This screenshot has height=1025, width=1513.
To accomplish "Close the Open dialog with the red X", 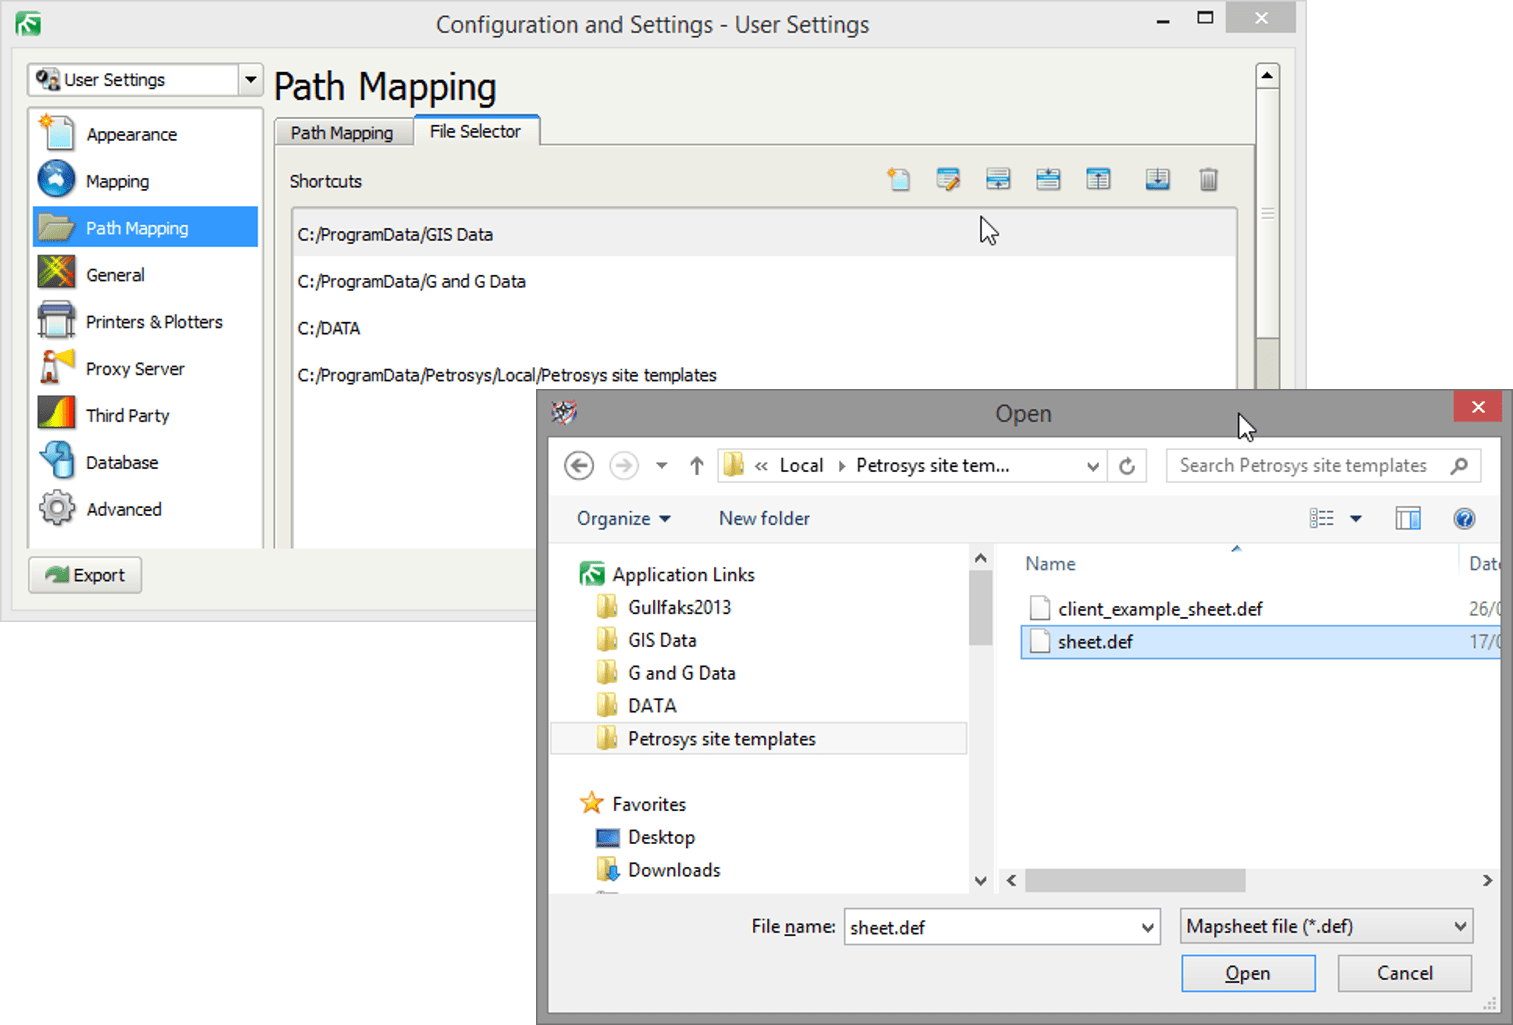I will pyautogui.click(x=1478, y=407).
